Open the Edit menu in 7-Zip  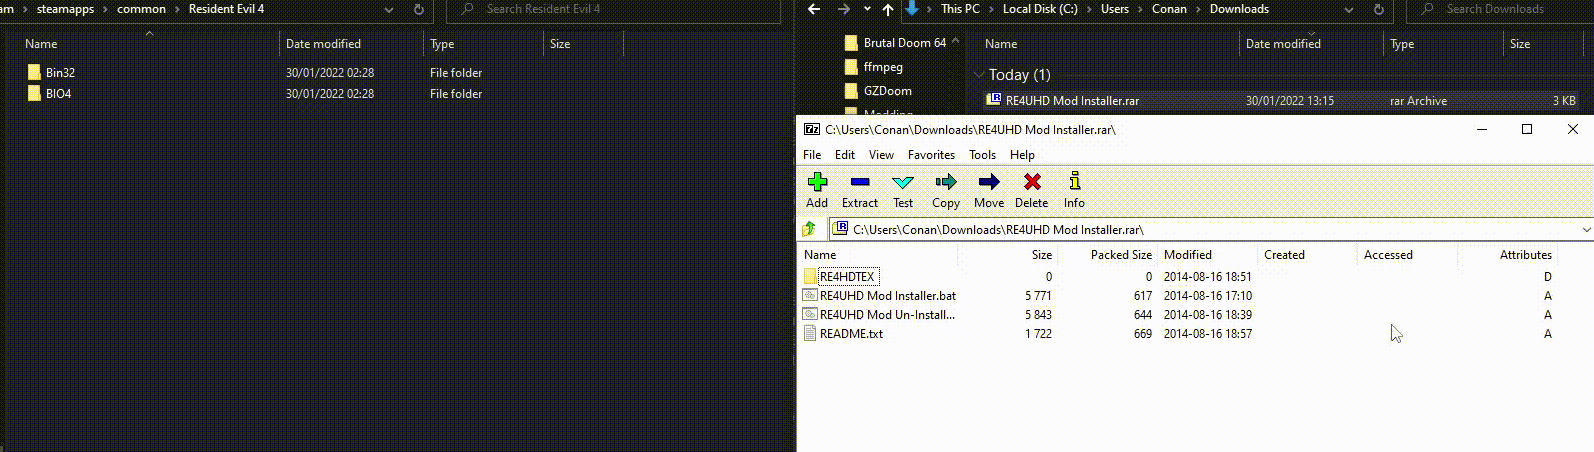tap(845, 155)
